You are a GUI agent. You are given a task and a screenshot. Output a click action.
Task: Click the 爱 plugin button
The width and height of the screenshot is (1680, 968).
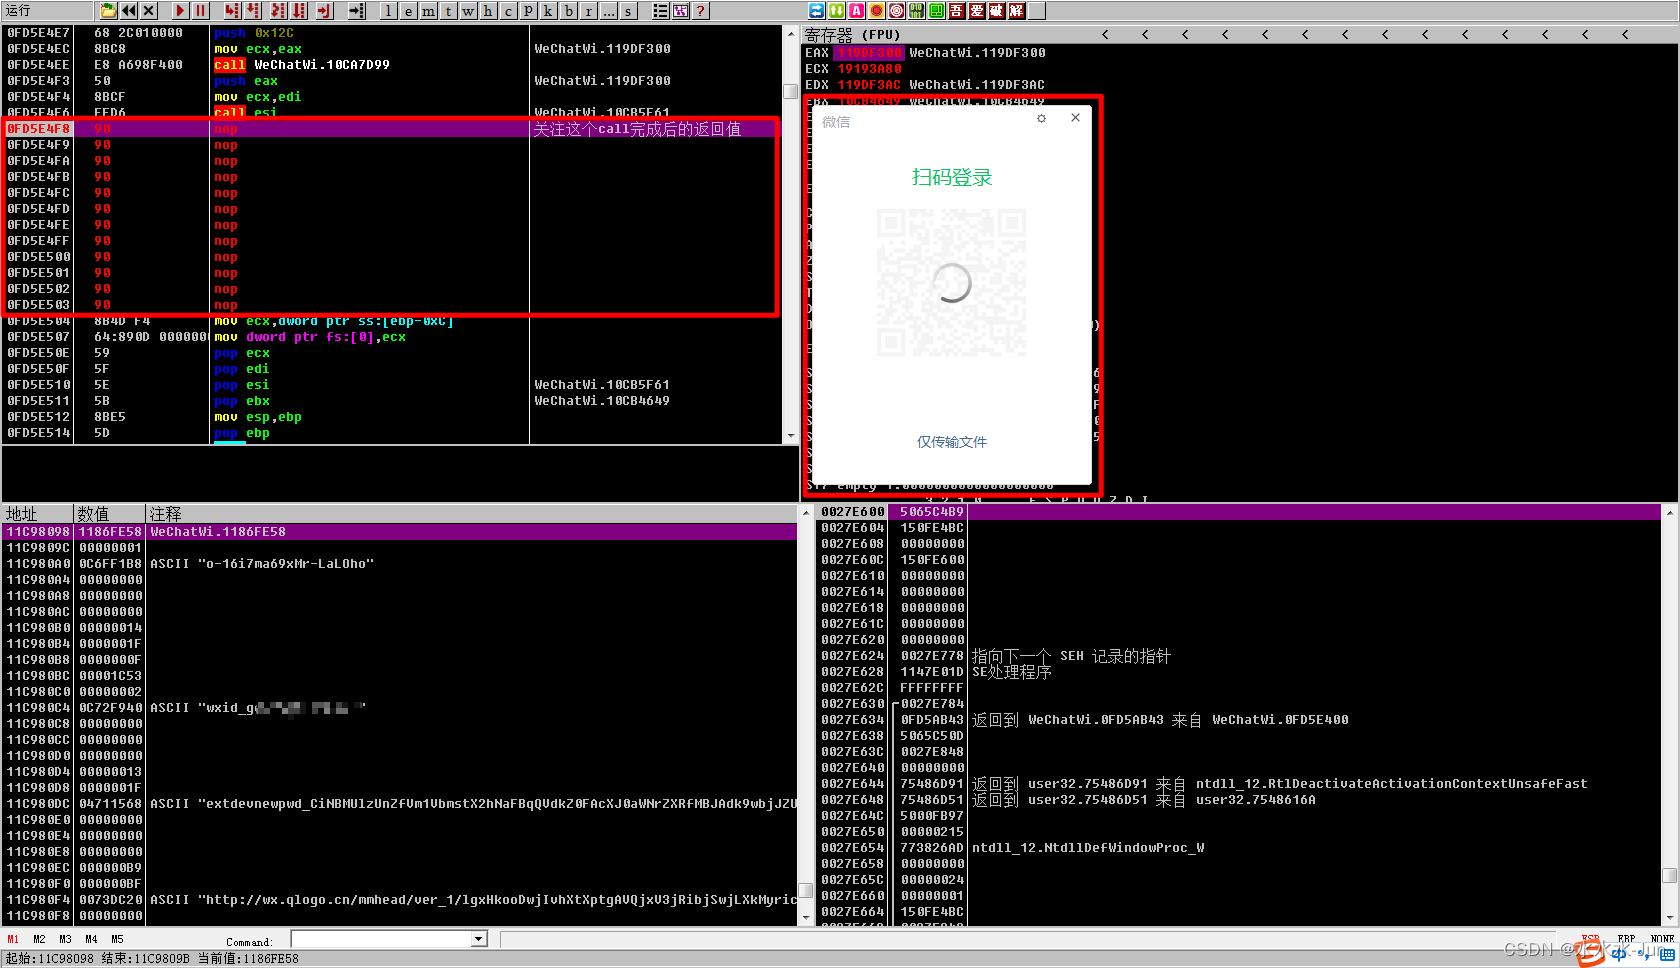(977, 11)
